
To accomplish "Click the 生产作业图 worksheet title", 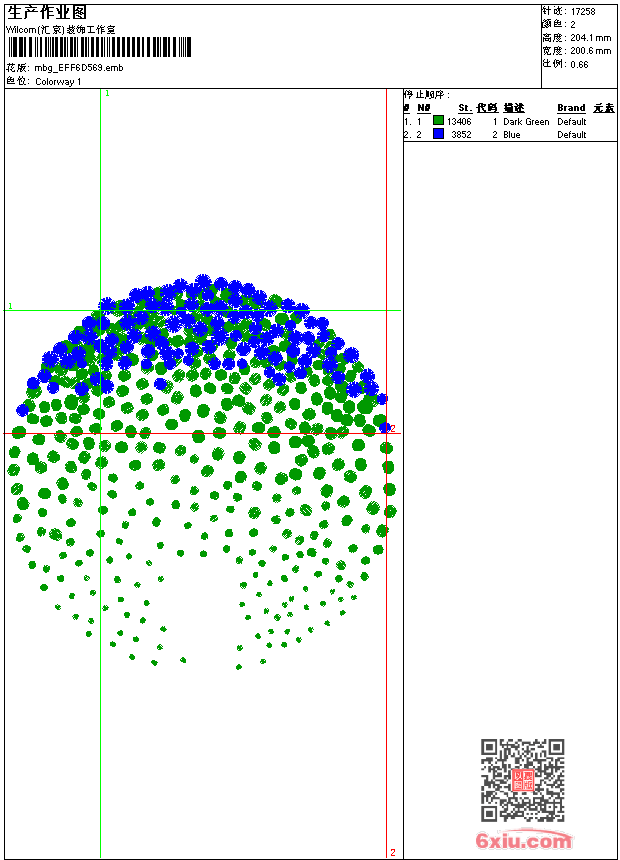I will [x=47, y=13].
